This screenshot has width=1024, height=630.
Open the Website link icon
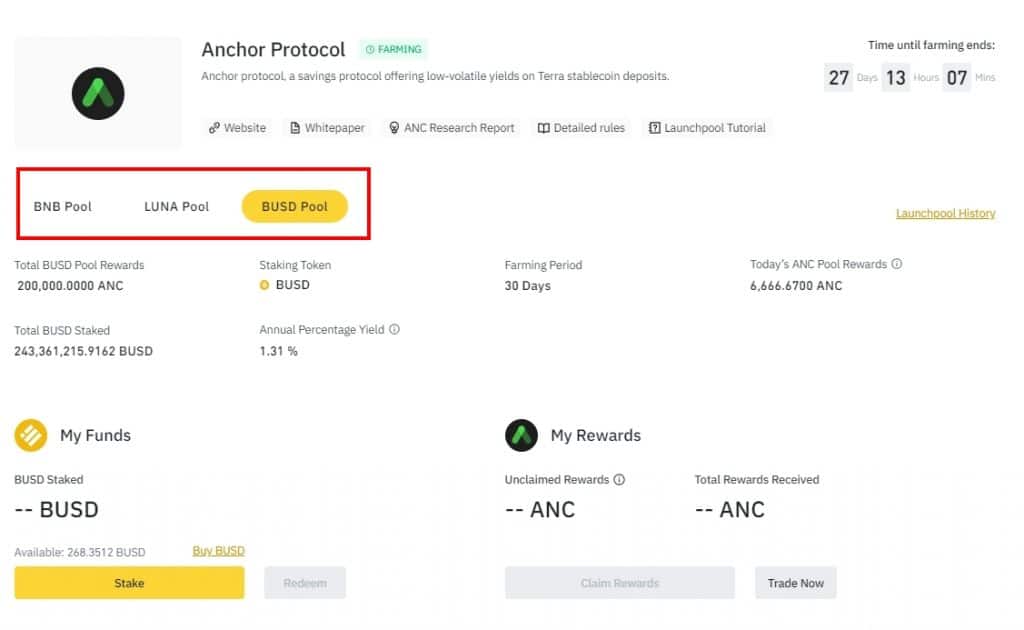click(214, 128)
